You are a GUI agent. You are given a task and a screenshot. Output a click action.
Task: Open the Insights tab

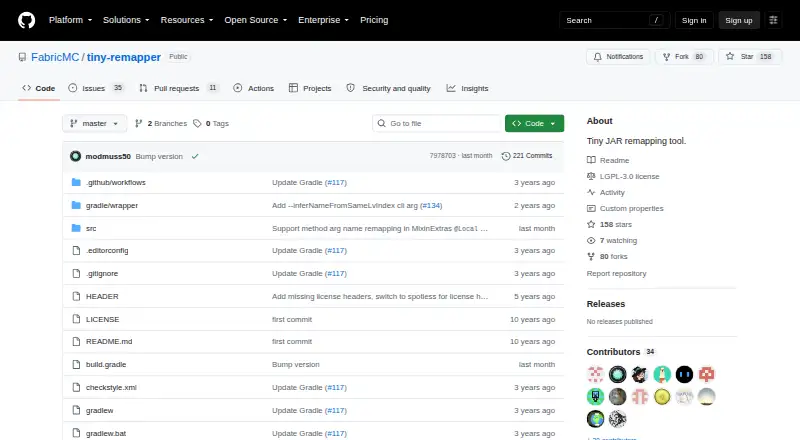click(467, 88)
